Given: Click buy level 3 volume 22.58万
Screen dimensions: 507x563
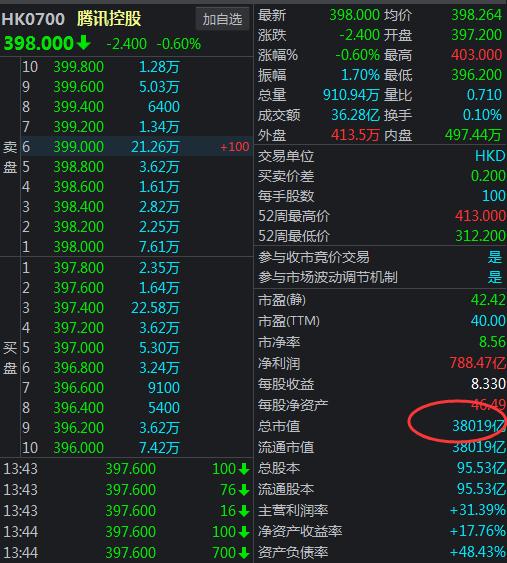Looking at the screenshot, I should pyautogui.click(x=155, y=308).
